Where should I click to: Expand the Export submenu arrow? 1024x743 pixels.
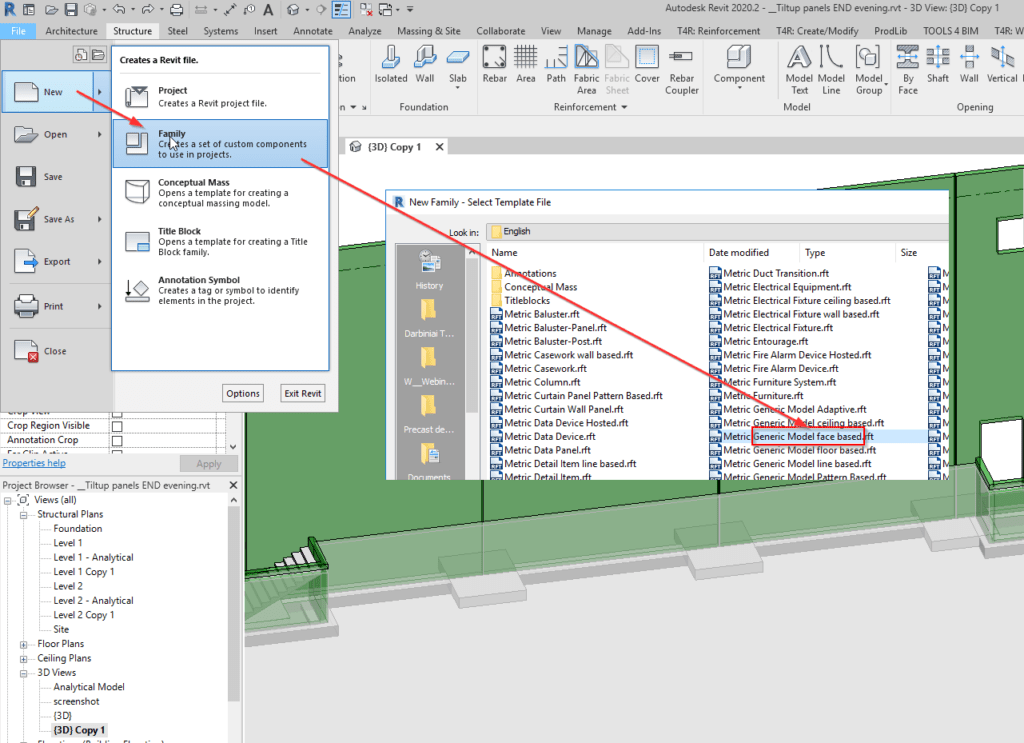pos(100,262)
